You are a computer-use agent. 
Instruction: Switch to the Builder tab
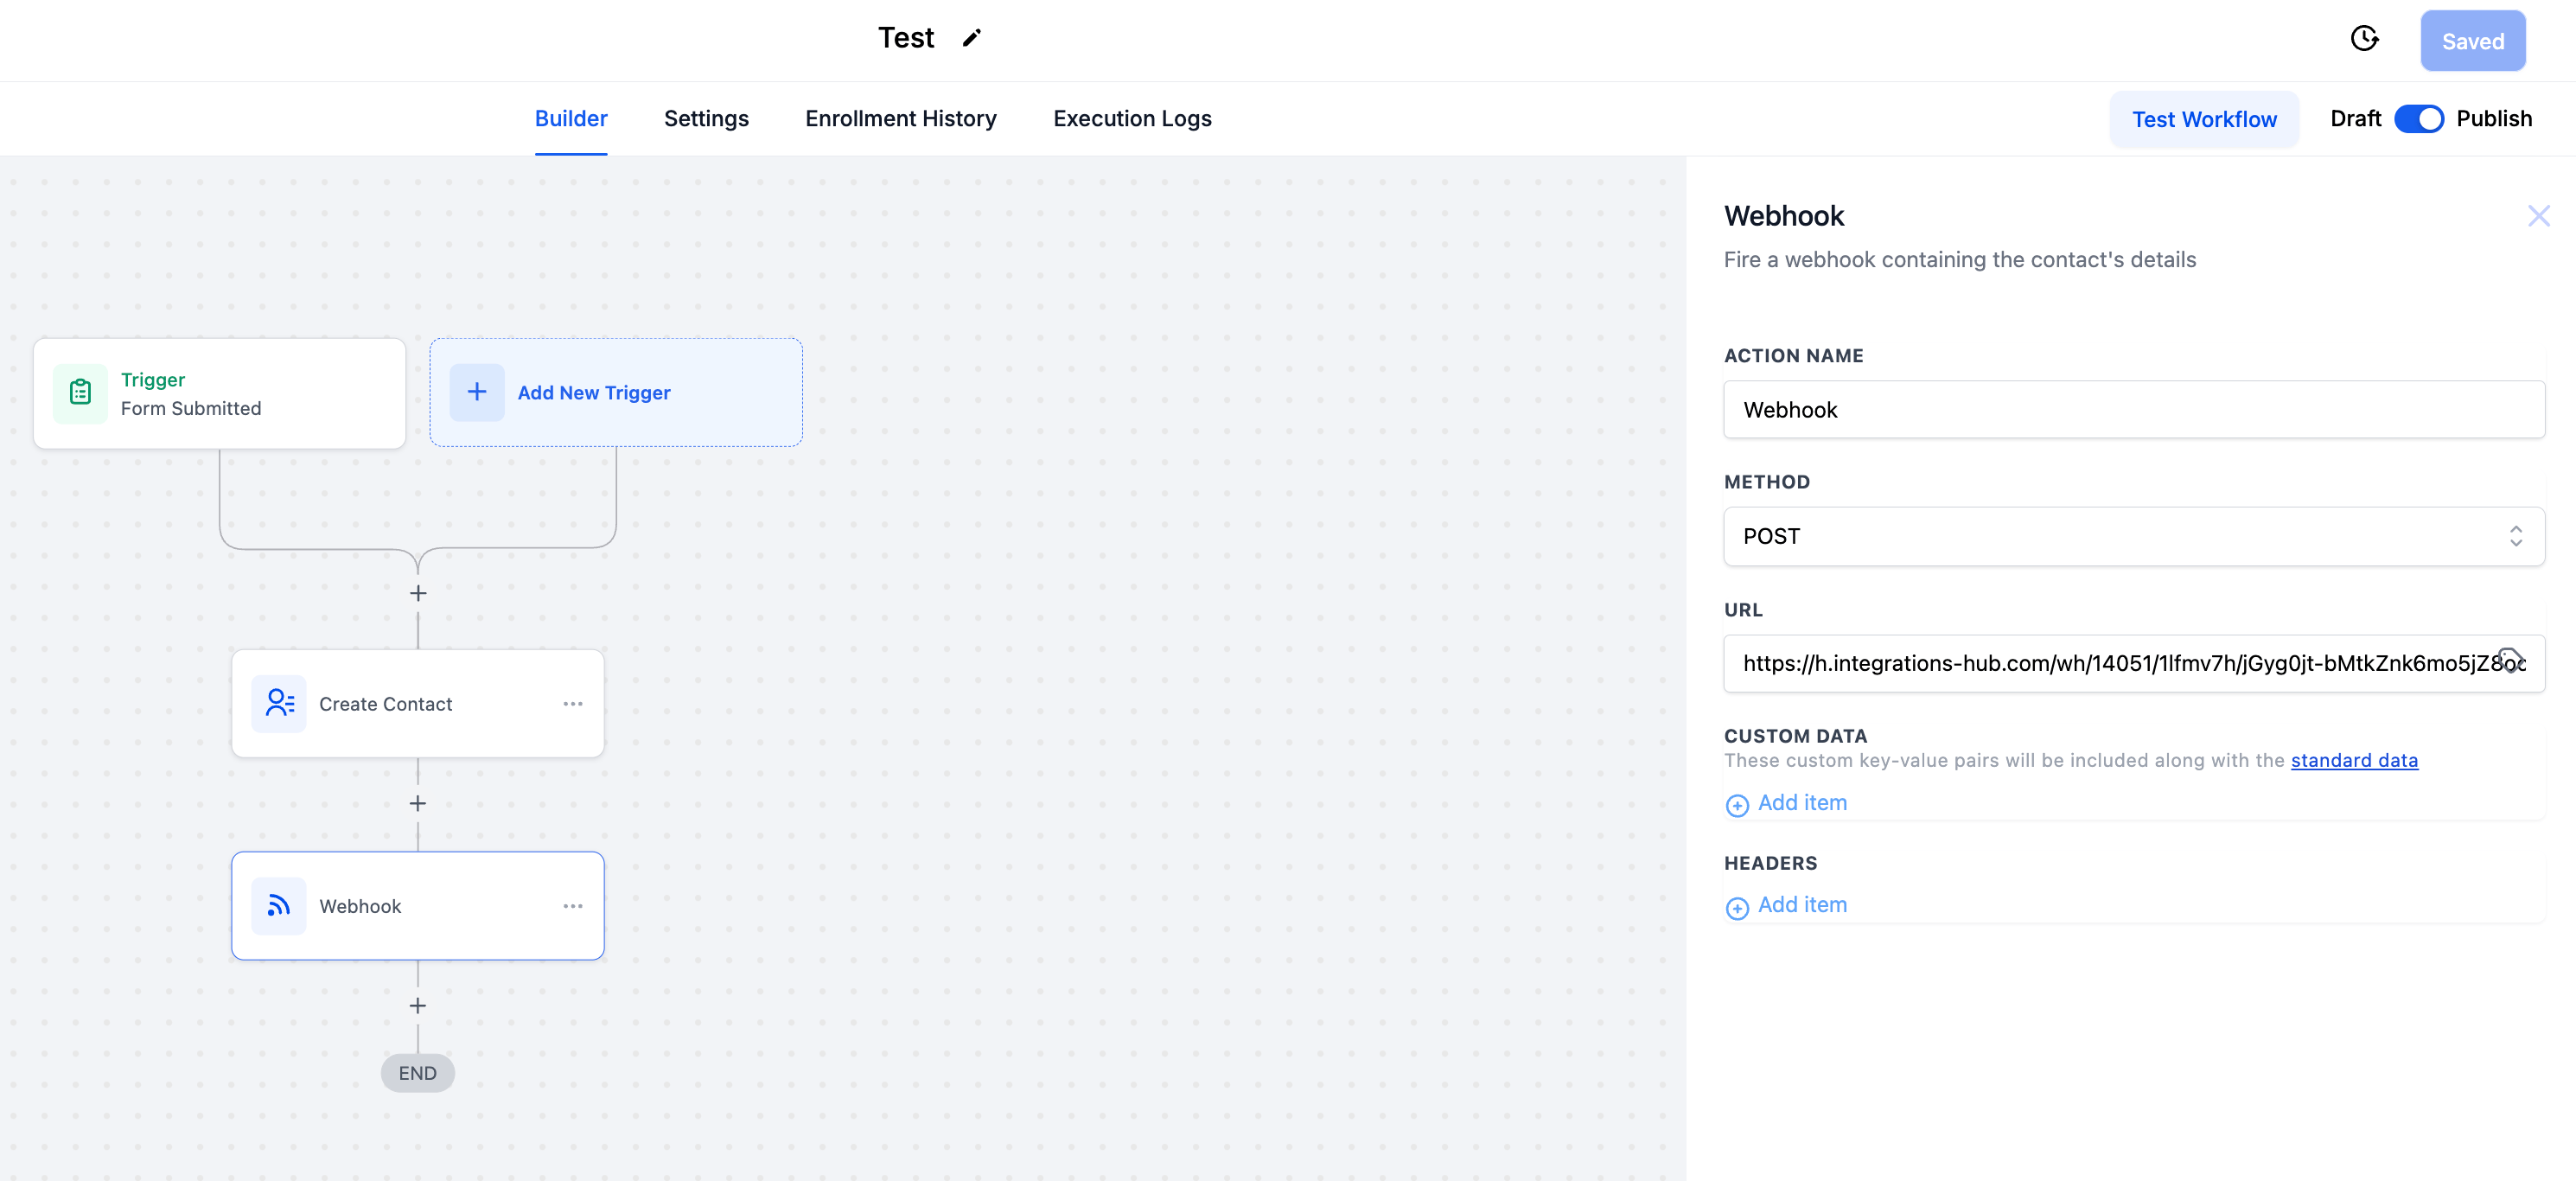click(x=571, y=119)
